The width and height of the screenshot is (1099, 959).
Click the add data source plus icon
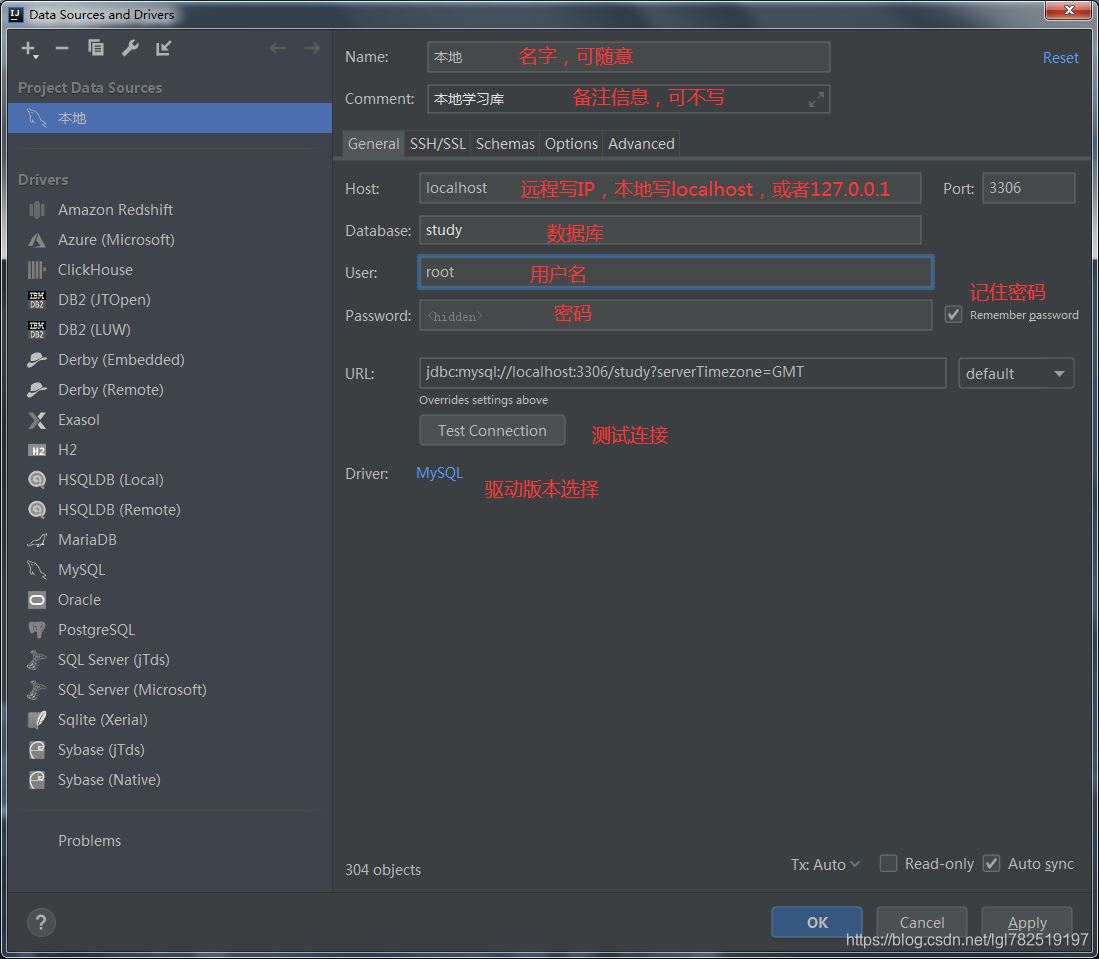tap(28, 48)
